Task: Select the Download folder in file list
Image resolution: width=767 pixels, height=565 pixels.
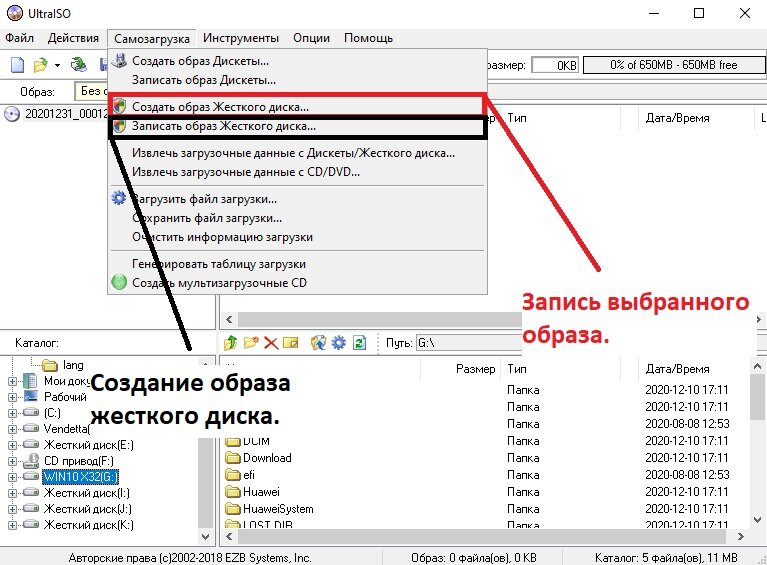Action: tap(258, 458)
